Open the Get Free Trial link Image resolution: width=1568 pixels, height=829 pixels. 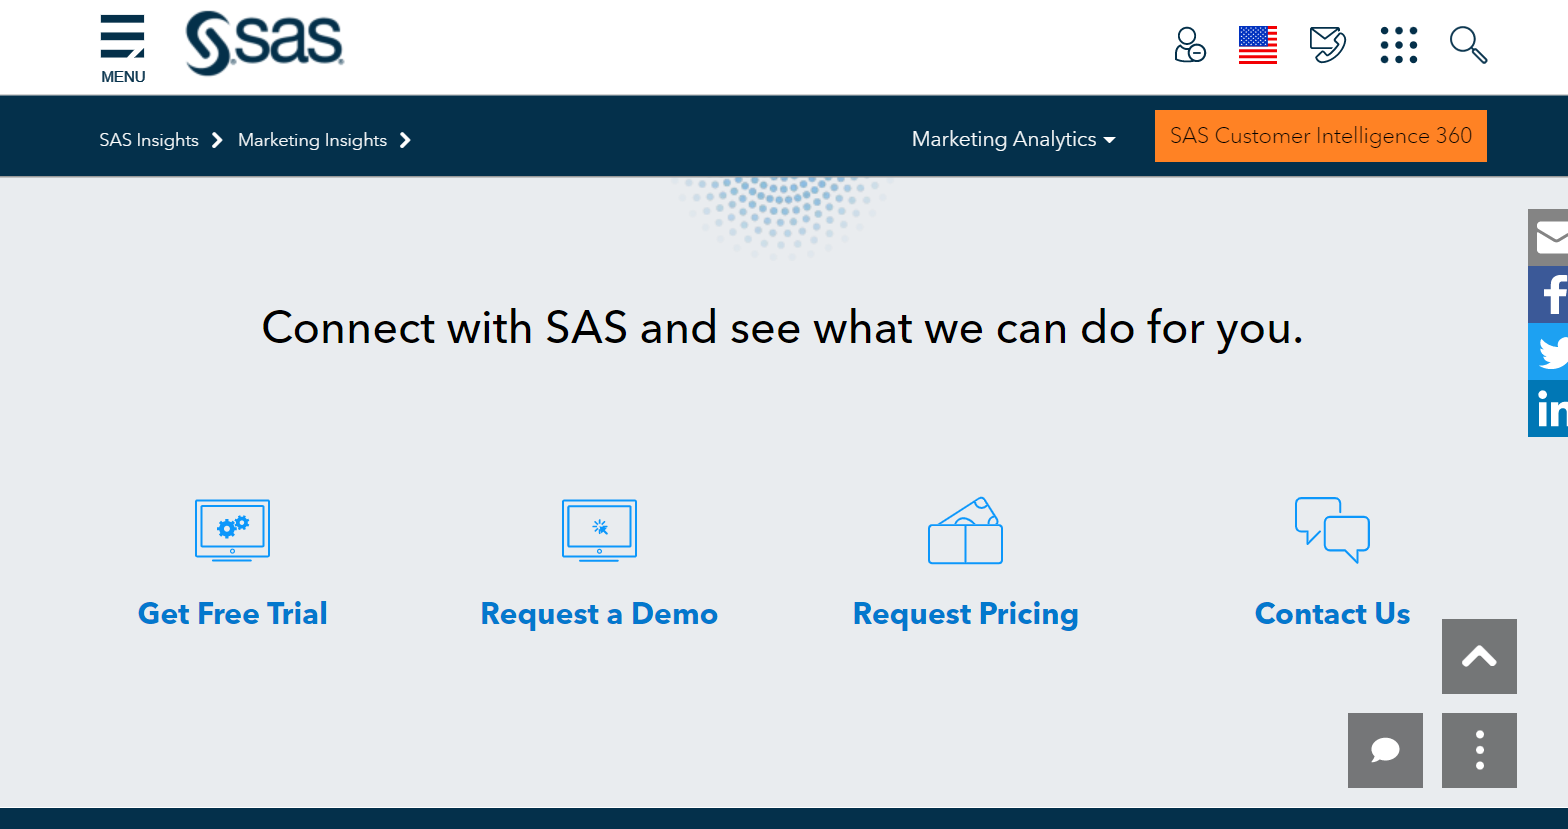(x=232, y=613)
